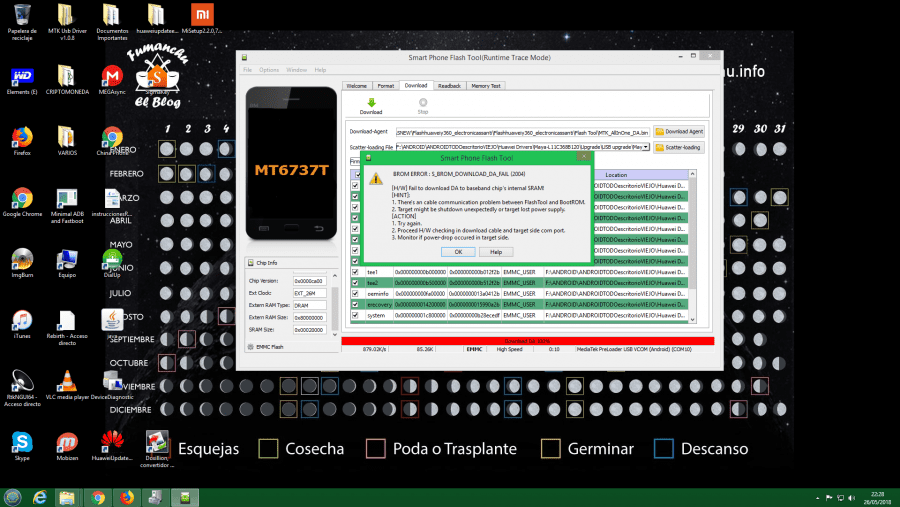This screenshot has width=900, height=507.
Task: Open the Papelera de reciclaje desktop icon
Action: [22, 22]
